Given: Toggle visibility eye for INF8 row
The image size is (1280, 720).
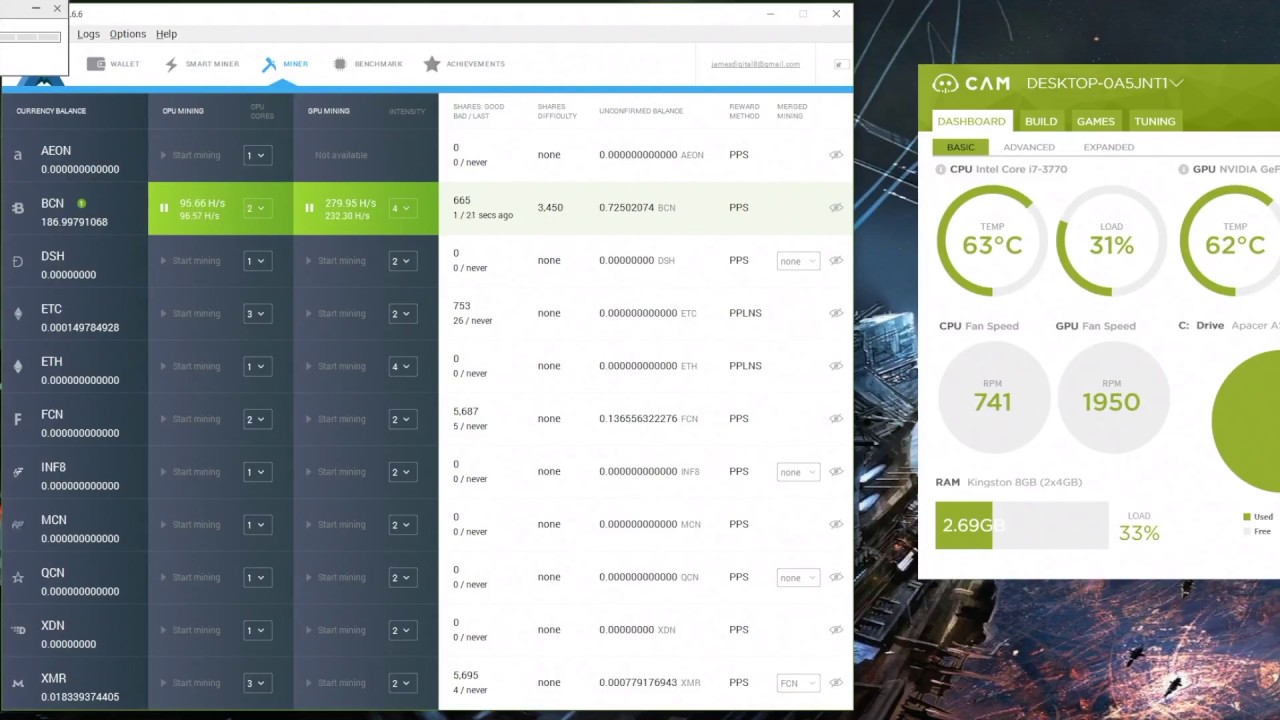Looking at the screenshot, I should pos(836,472).
